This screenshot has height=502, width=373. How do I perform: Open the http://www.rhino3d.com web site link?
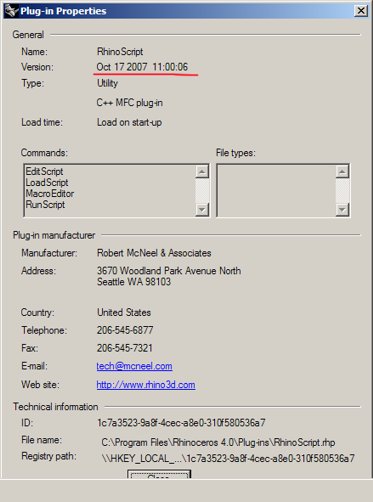click(x=146, y=385)
